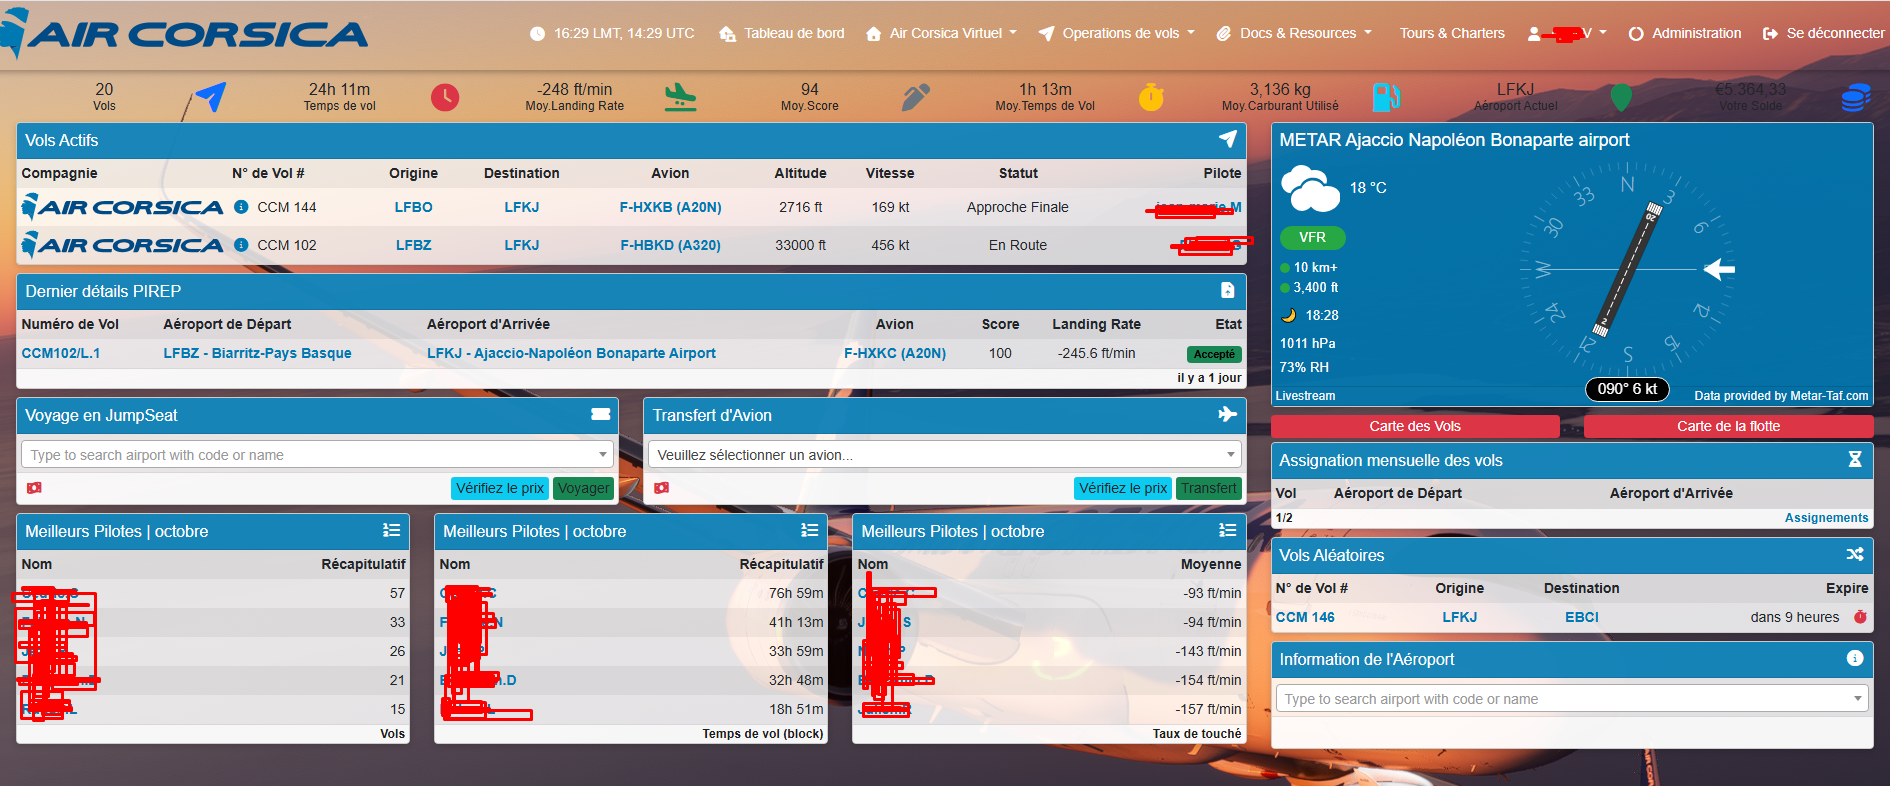
Task: Open the Air Corsica Virtuel menu
Action: tap(941, 33)
